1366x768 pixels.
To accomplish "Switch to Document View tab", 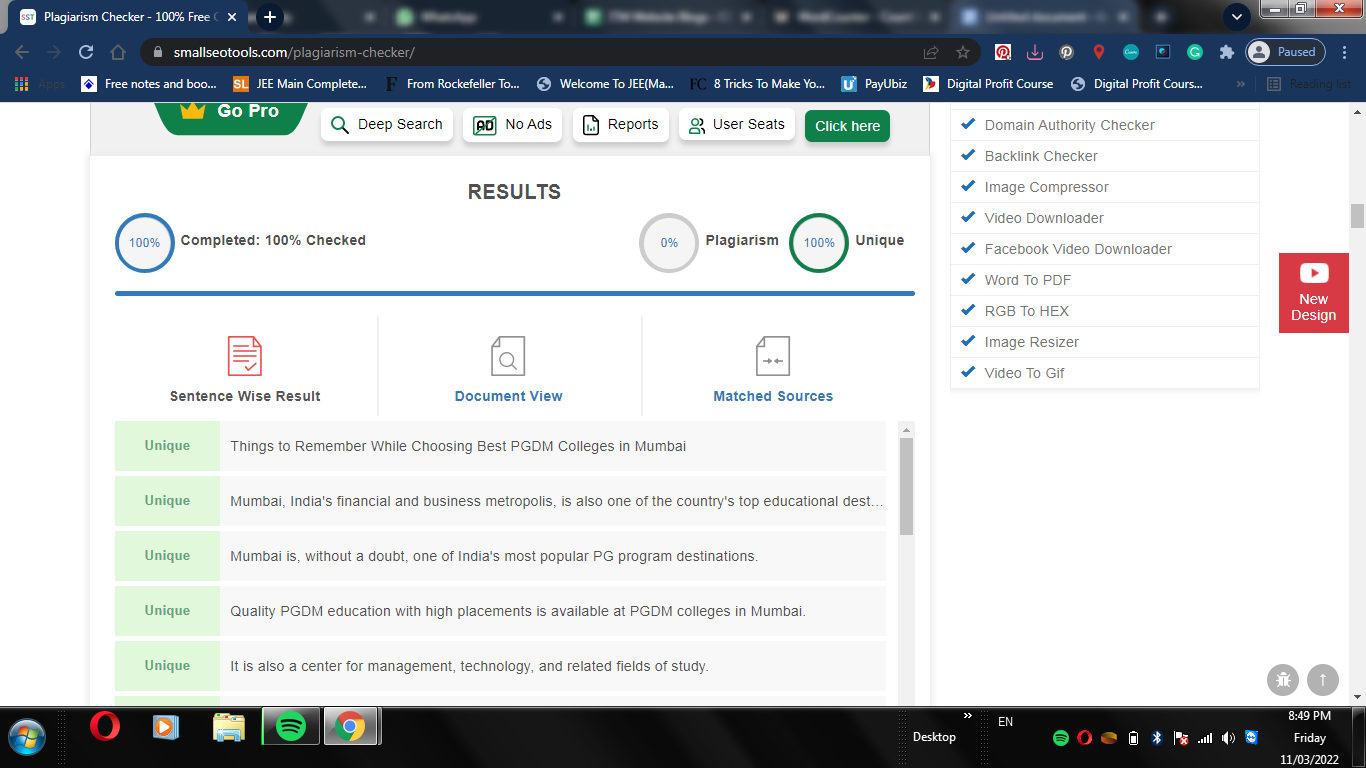I will point(508,396).
